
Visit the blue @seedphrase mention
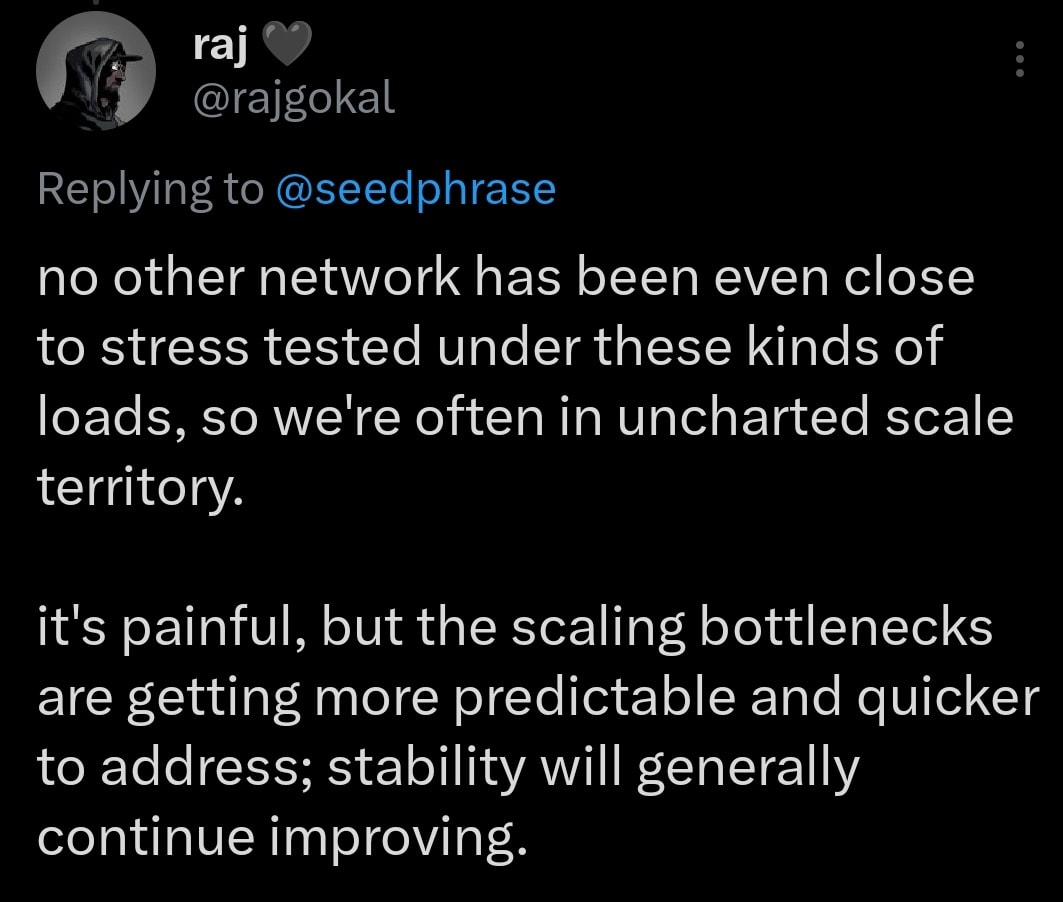[416, 187]
